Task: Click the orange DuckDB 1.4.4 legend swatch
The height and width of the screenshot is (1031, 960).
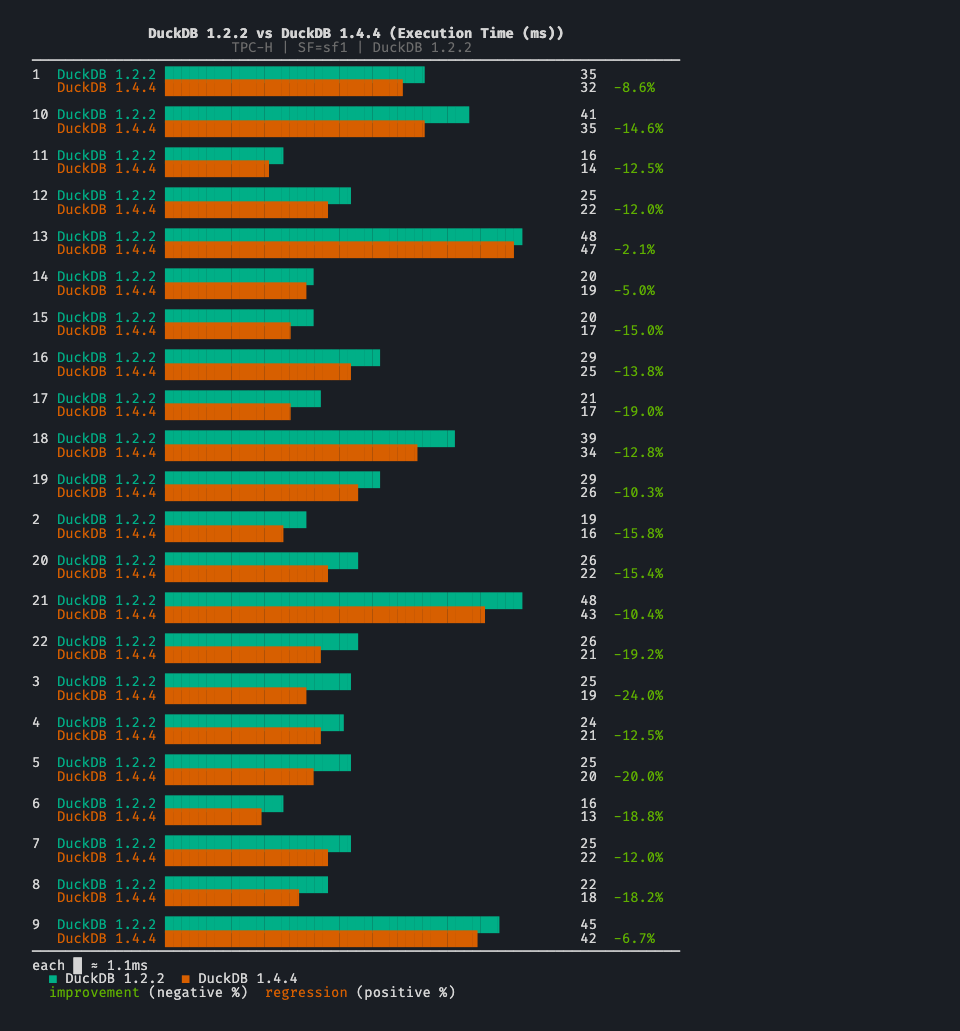Action: [x=186, y=978]
